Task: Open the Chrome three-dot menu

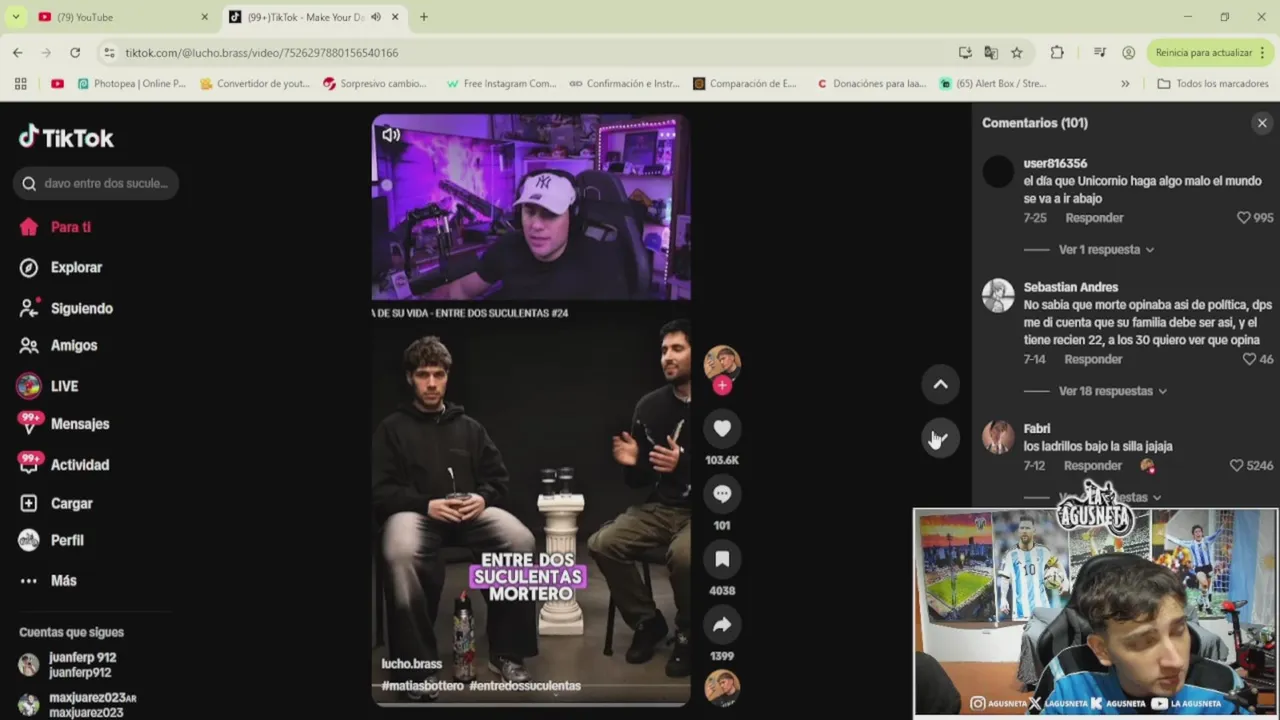Action: (1264, 52)
